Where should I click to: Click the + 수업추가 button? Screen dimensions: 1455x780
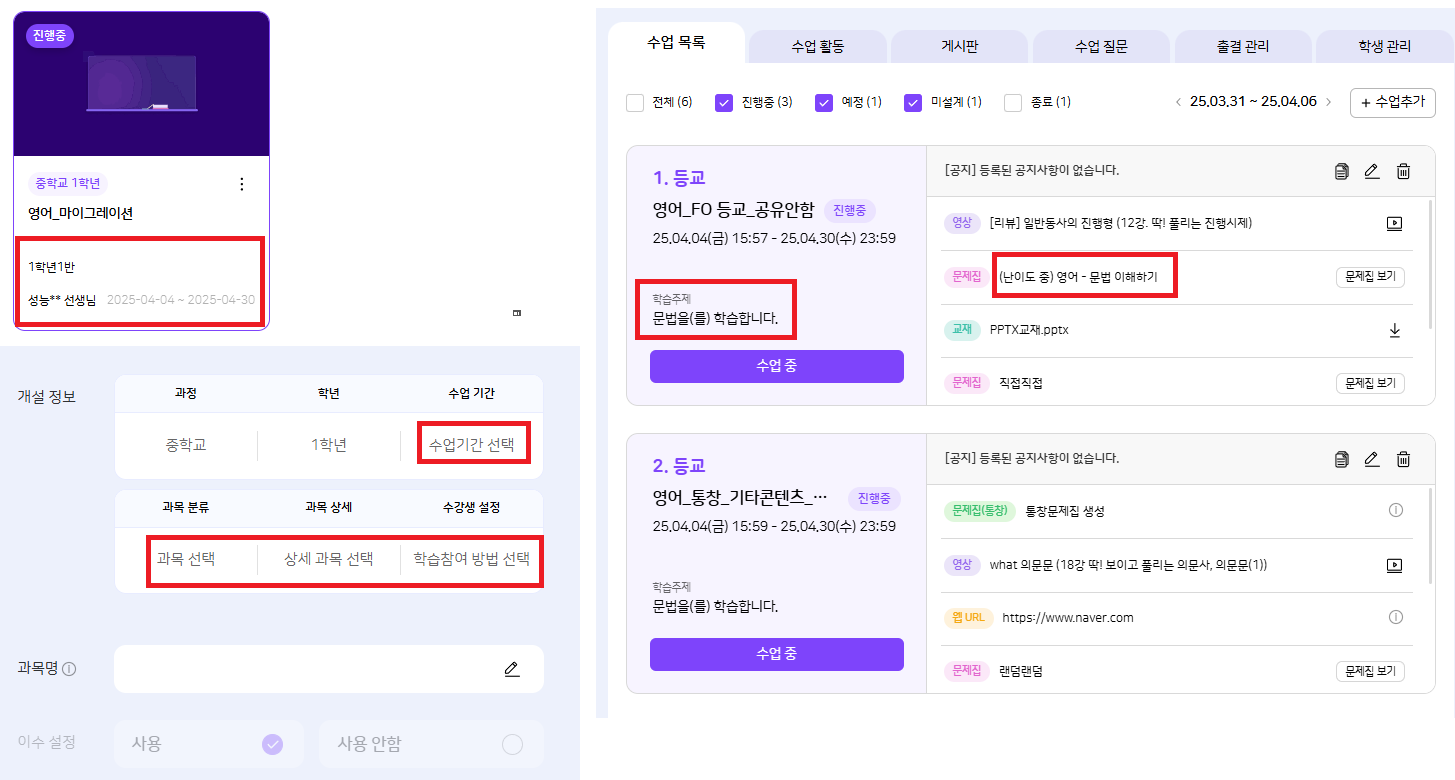point(1392,102)
